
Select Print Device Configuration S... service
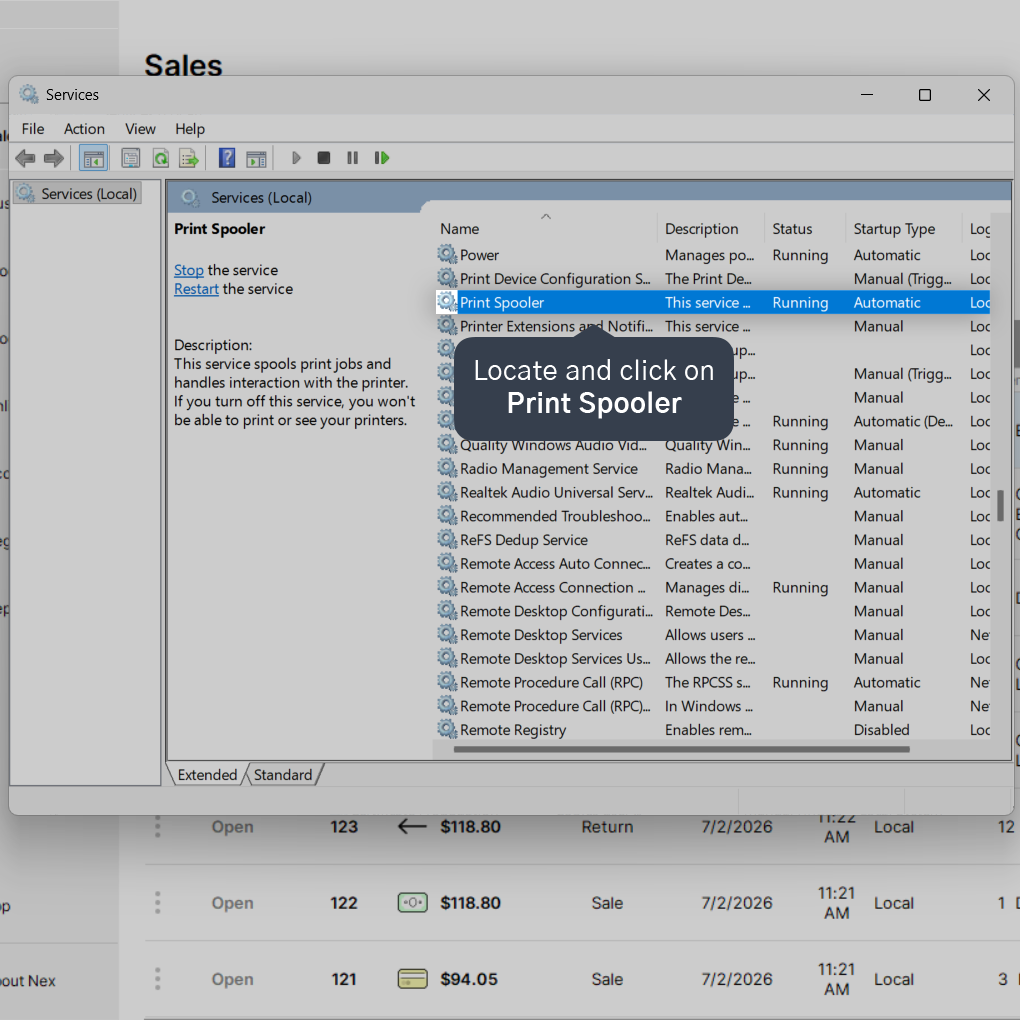tap(713, 279)
